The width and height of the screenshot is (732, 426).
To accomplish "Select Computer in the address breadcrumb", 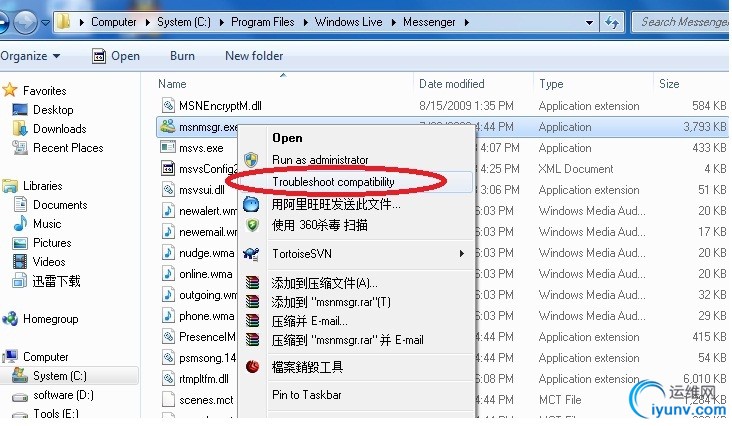I will coord(113,22).
